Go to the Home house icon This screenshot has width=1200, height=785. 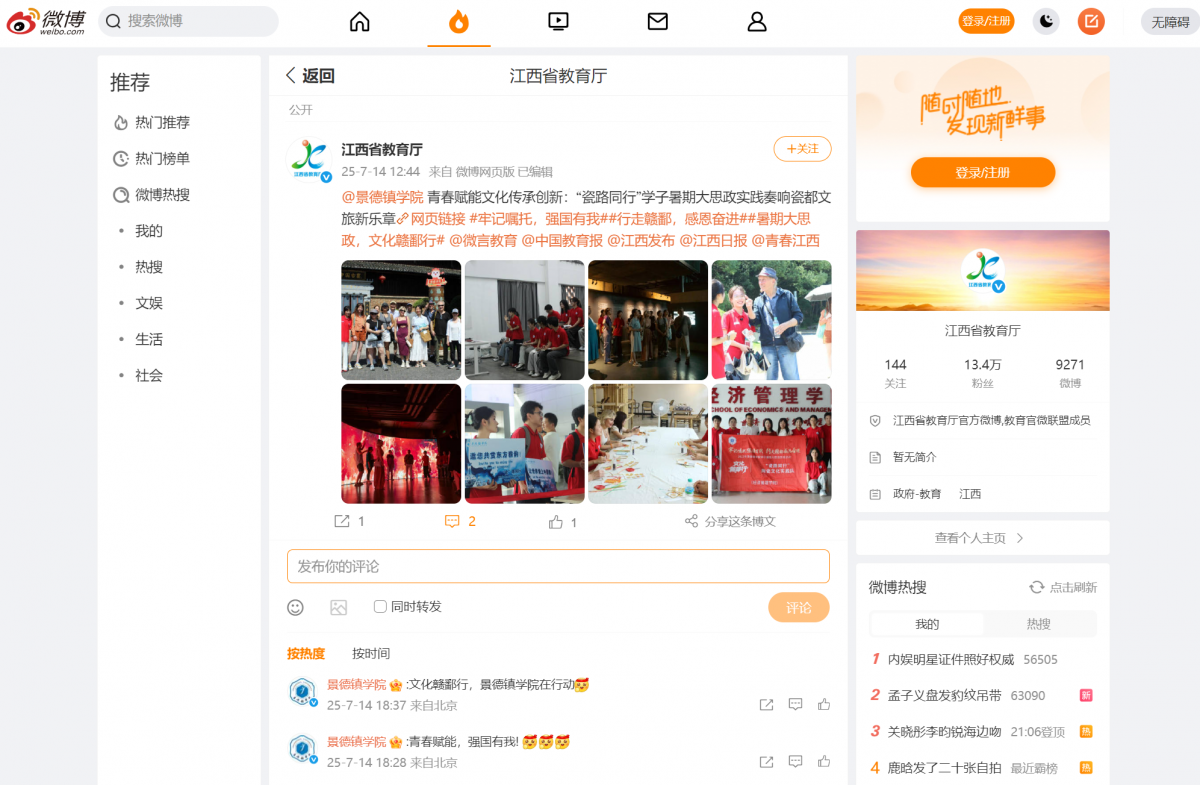click(x=359, y=21)
